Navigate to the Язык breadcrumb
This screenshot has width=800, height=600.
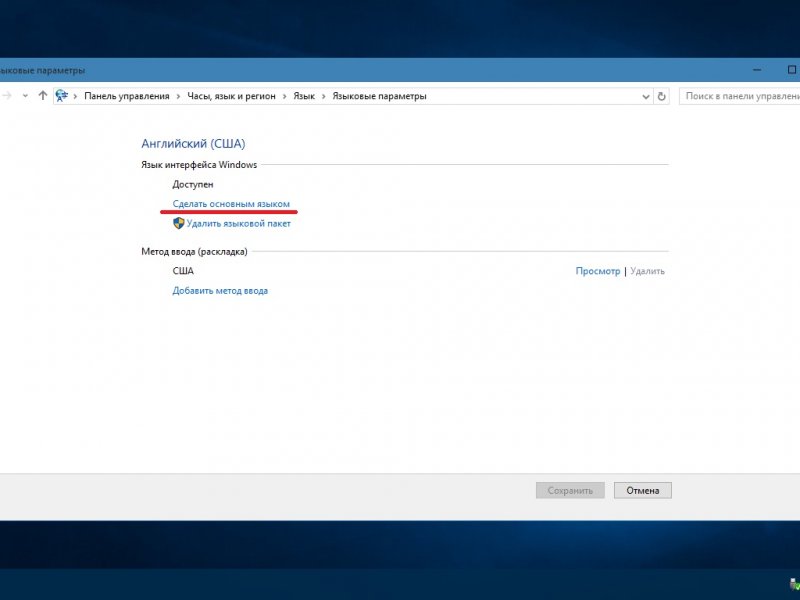click(x=304, y=96)
